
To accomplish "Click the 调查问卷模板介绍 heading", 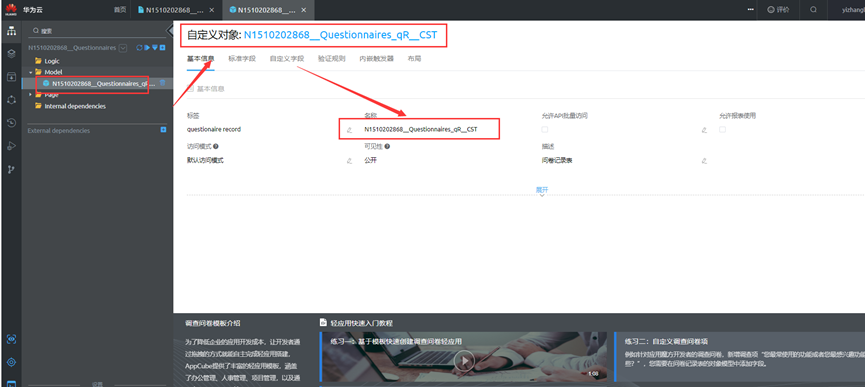I will point(213,323).
